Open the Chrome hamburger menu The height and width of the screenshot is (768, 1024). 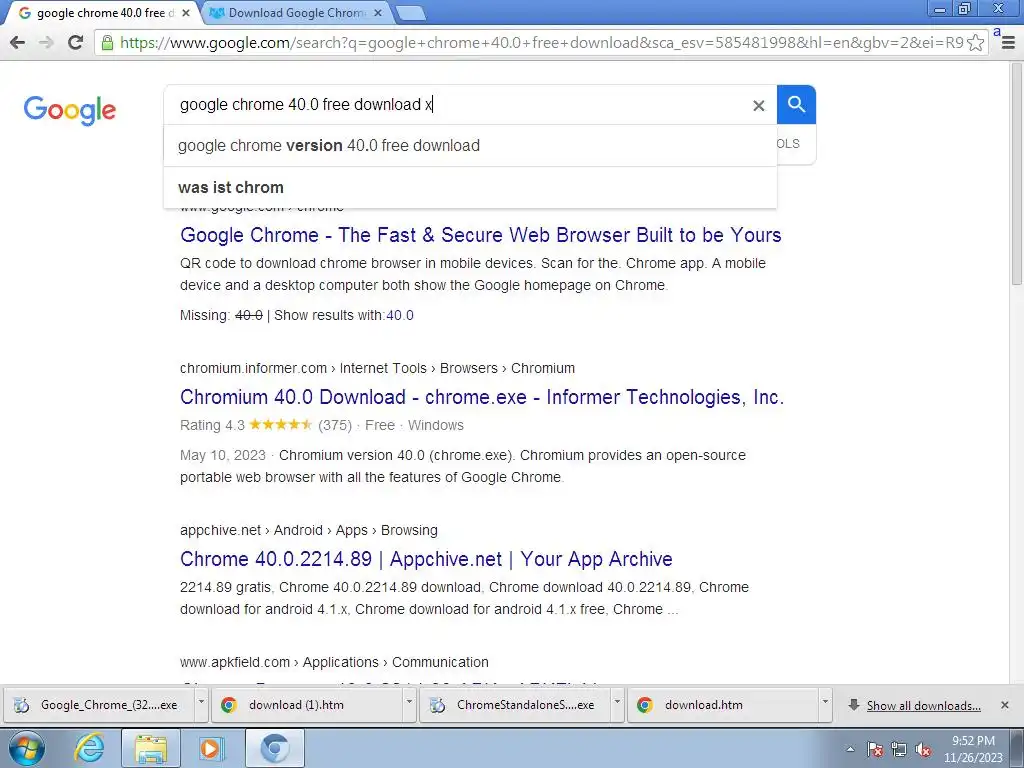(1008, 43)
